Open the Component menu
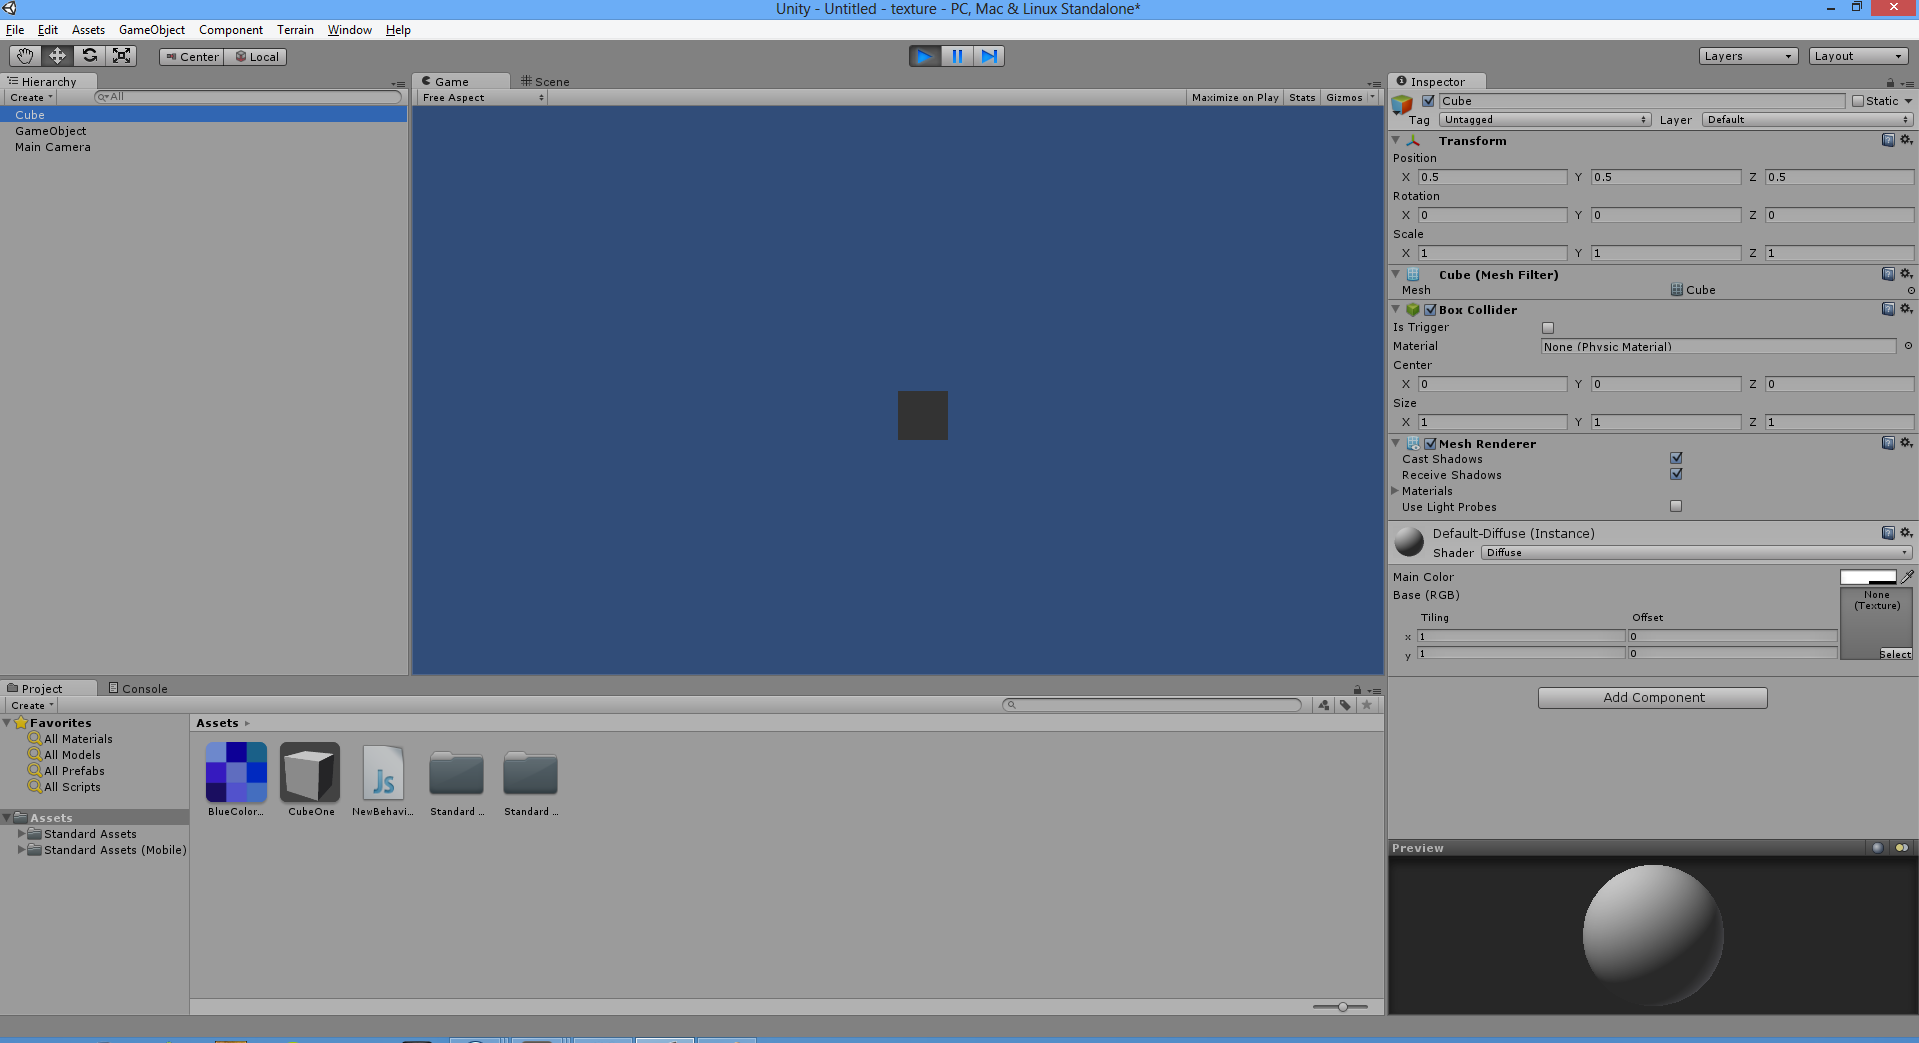This screenshot has height=1043, width=1919. [231, 30]
